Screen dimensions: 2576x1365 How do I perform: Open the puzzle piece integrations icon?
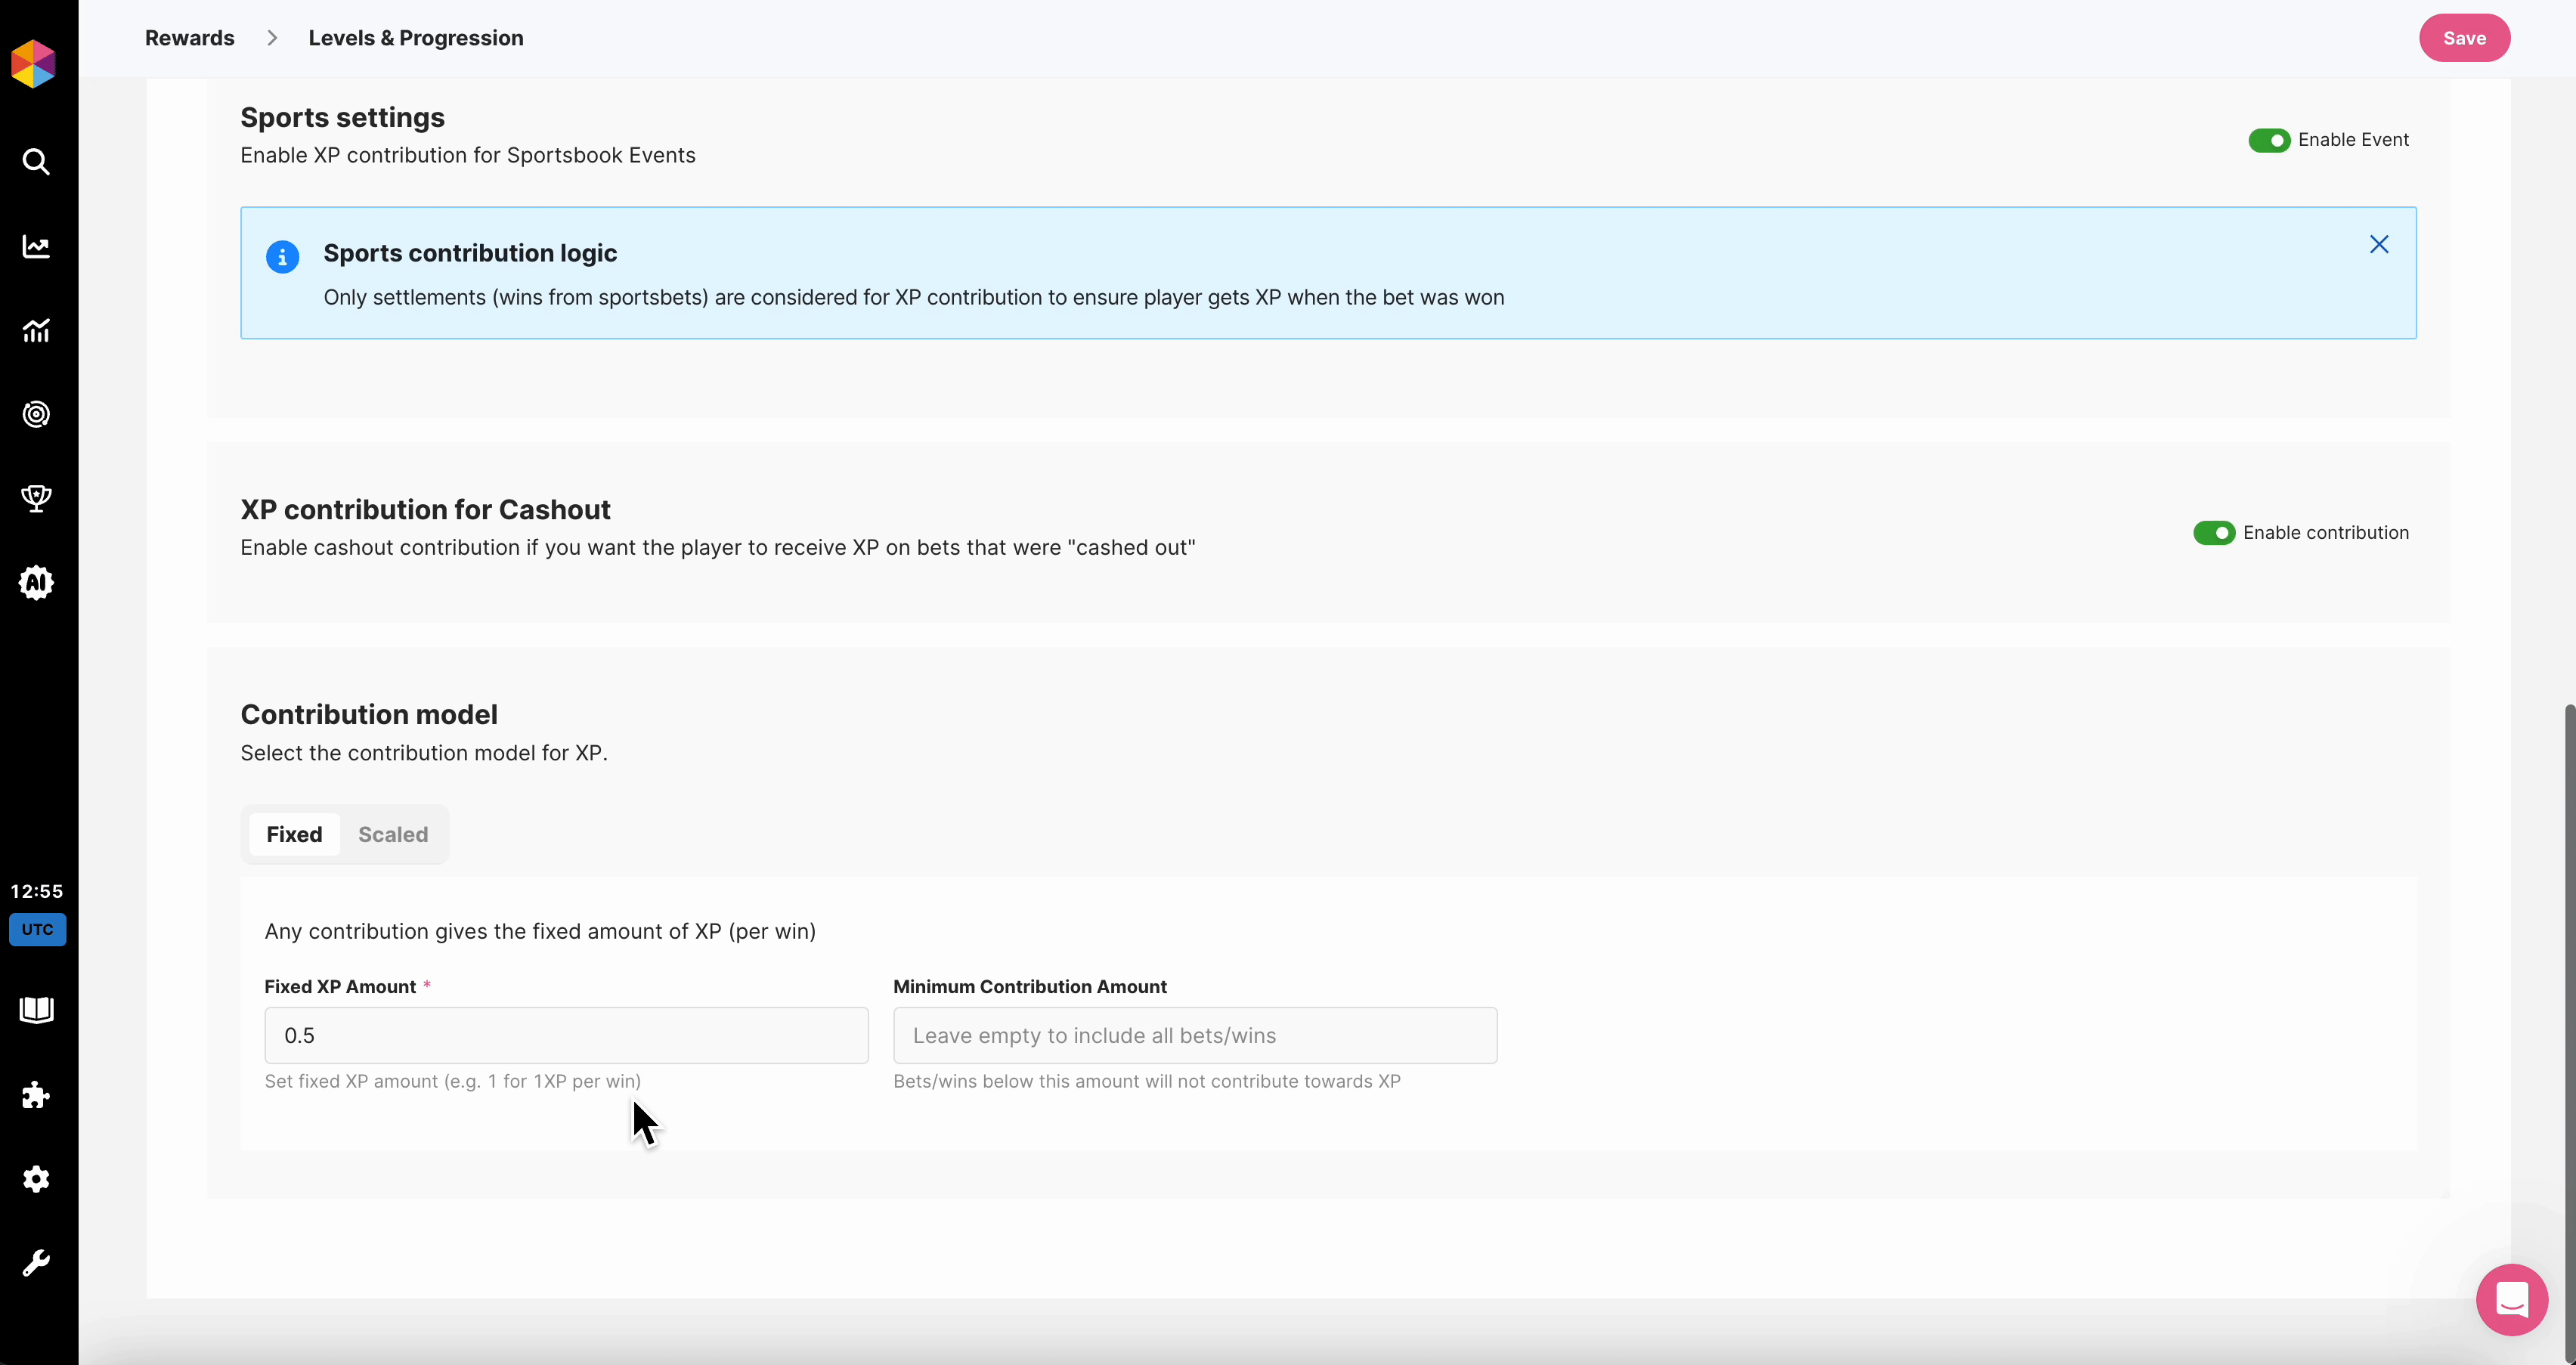click(36, 1095)
